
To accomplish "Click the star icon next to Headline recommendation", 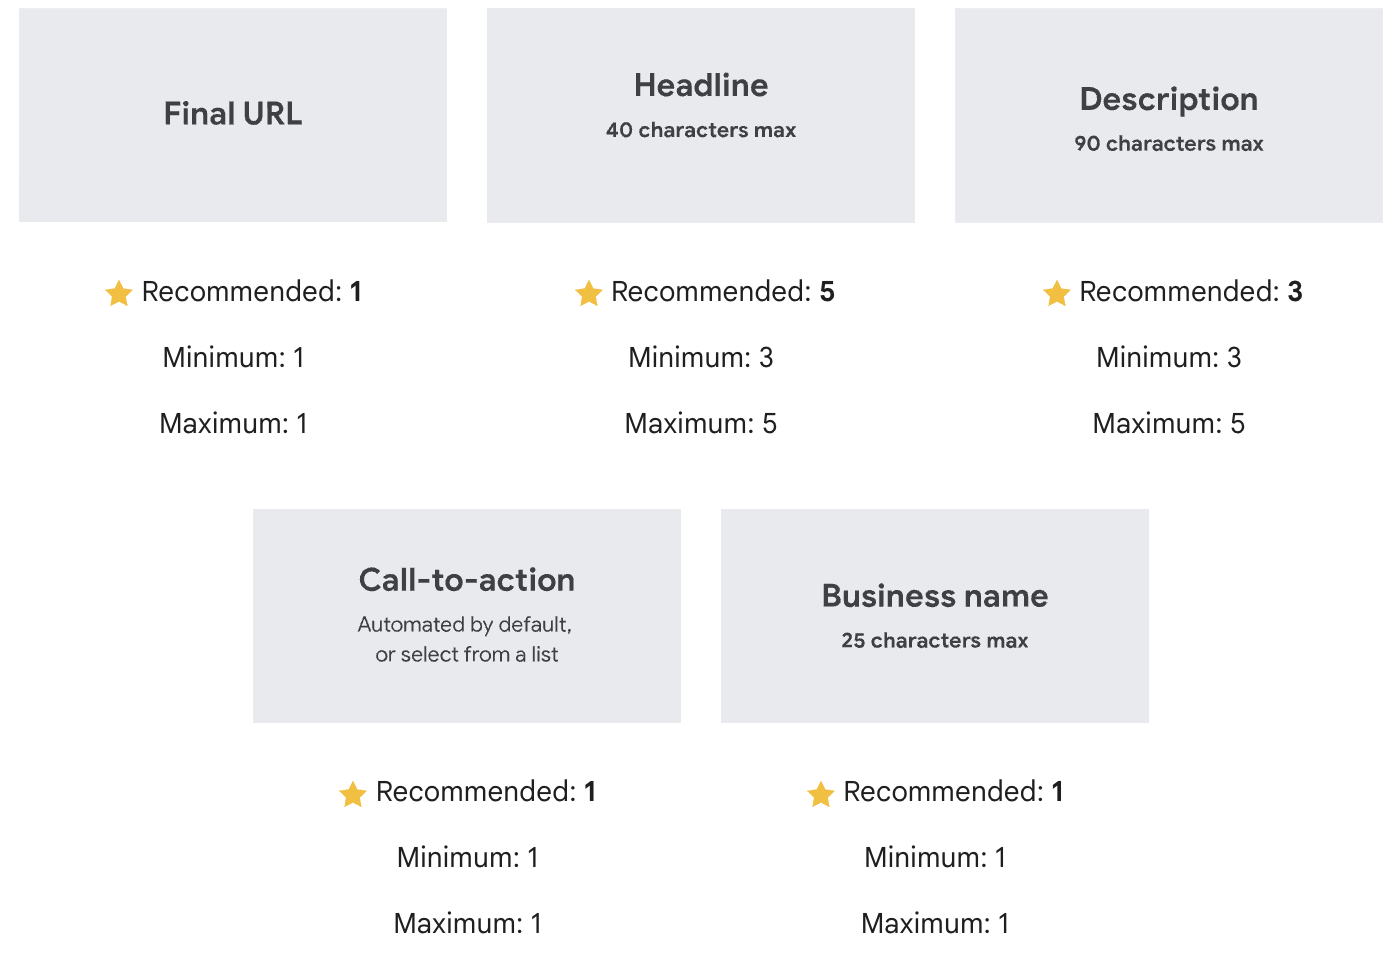I will [588, 293].
